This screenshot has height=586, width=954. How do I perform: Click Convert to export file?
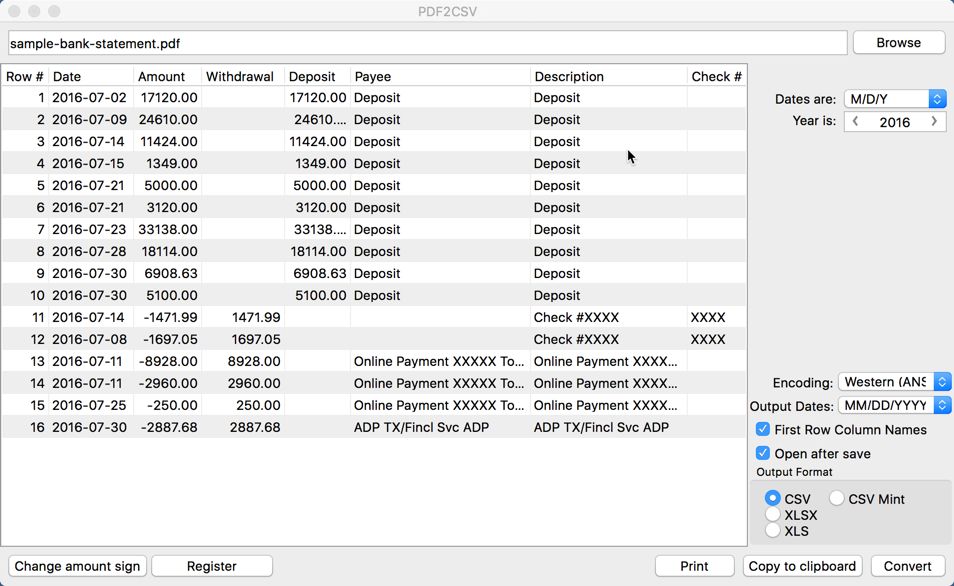908,566
